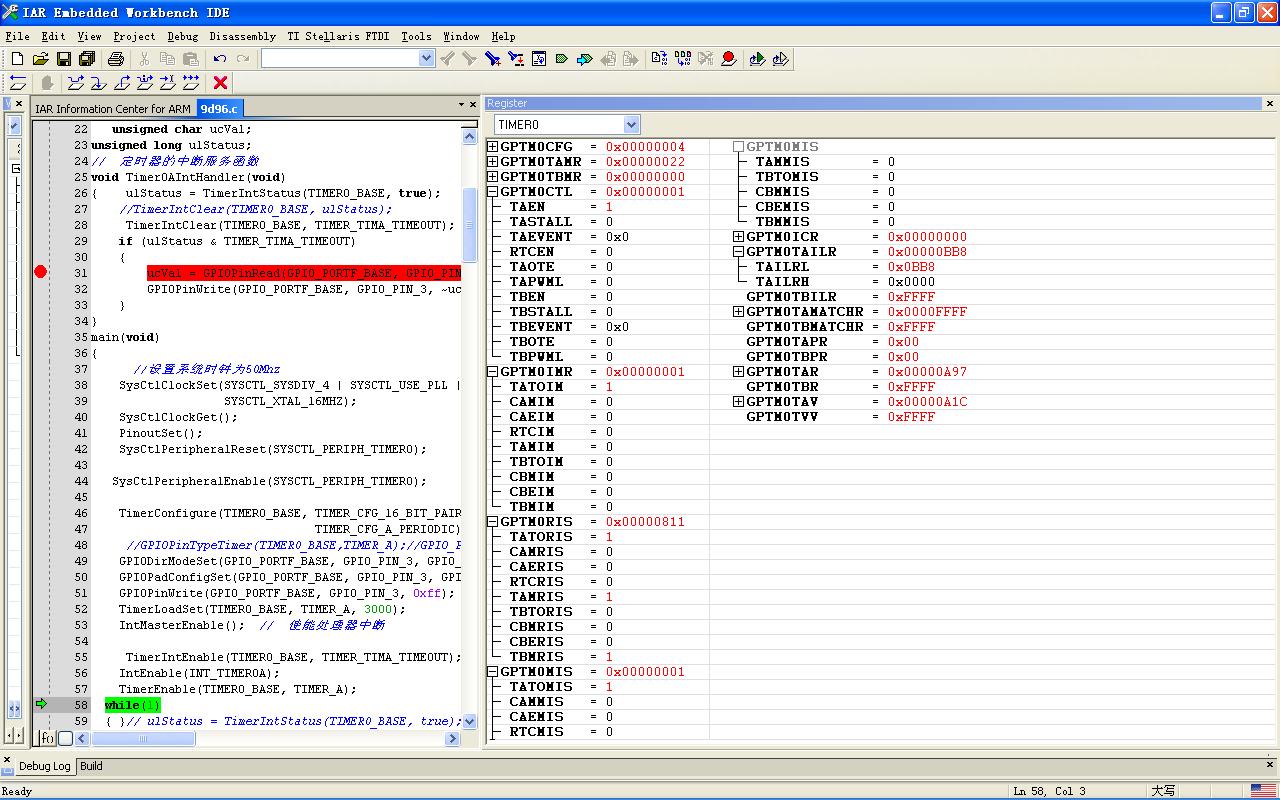
Task: Toggle the breakpoint marker on line 31
Action: [x=41, y=272]
